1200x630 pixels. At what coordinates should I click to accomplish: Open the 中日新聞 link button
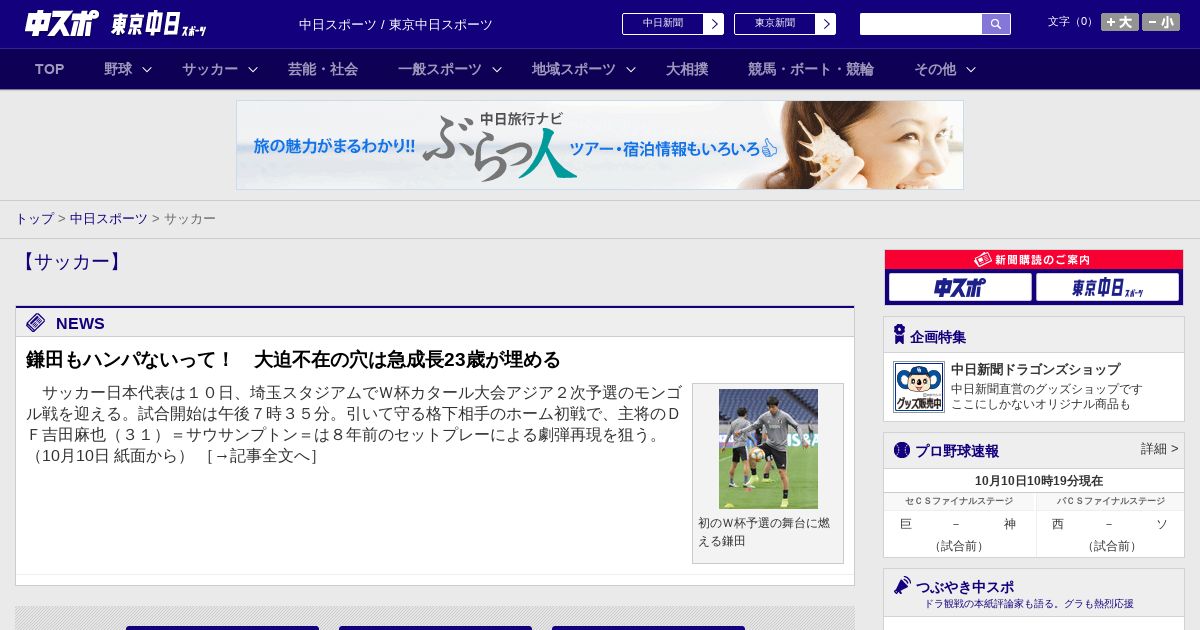(x=662, y=24)
